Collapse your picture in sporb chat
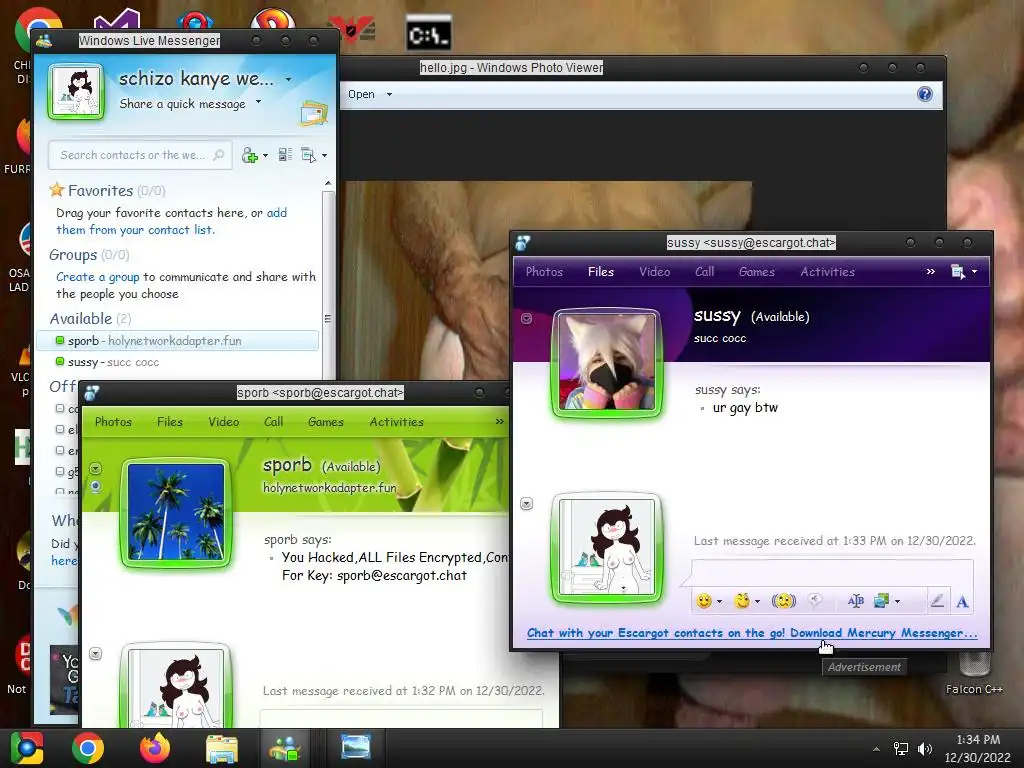Image resolution: width=1024 pixels, height=768 pixels. 95,654
